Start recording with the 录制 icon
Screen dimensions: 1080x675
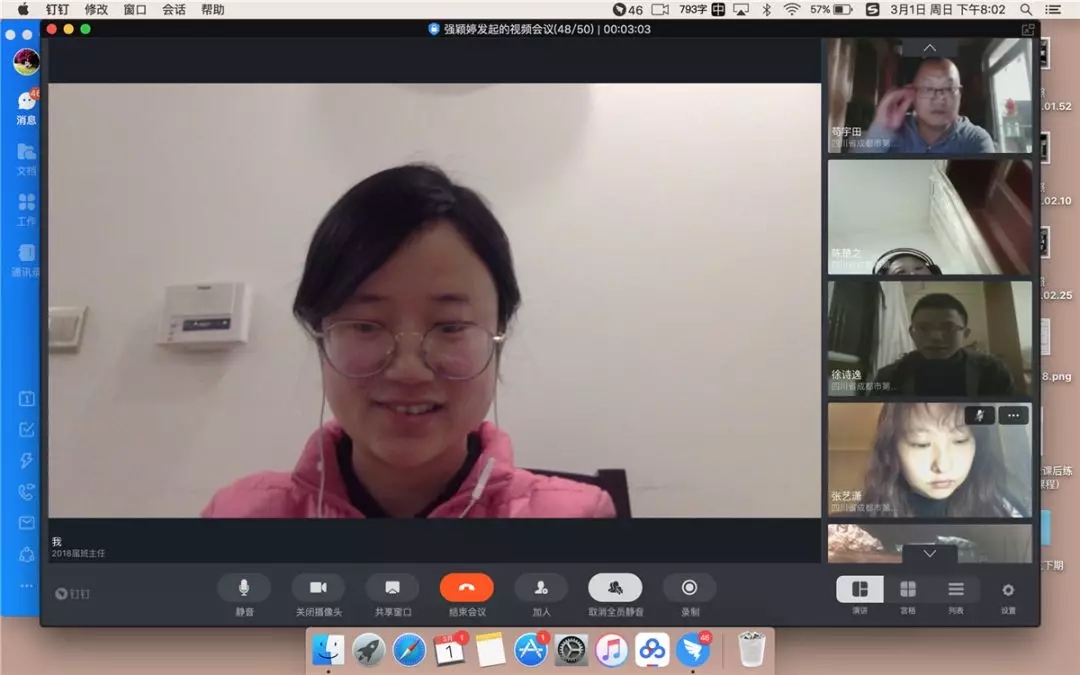[x=689, y=588]
